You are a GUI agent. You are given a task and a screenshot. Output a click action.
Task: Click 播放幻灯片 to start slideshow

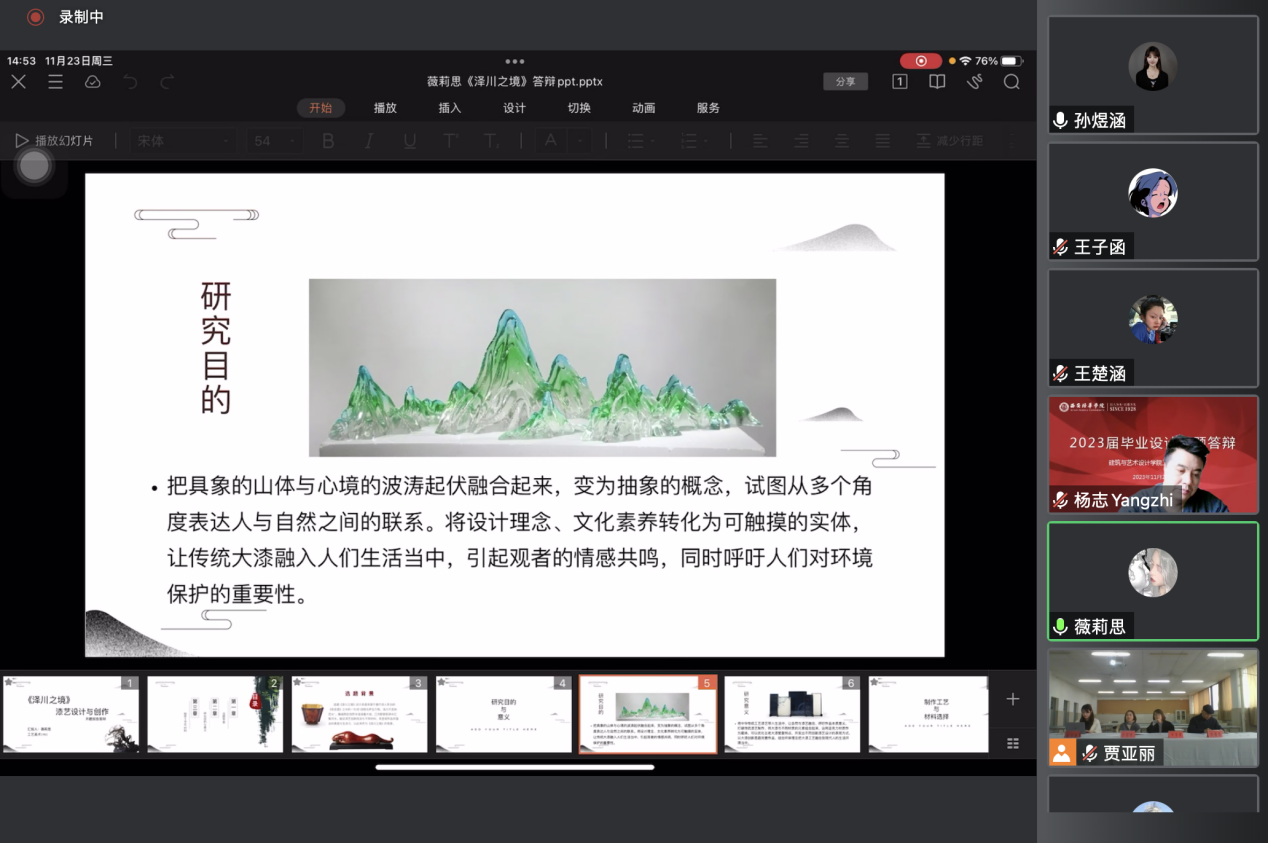click(x=55, y=141)
